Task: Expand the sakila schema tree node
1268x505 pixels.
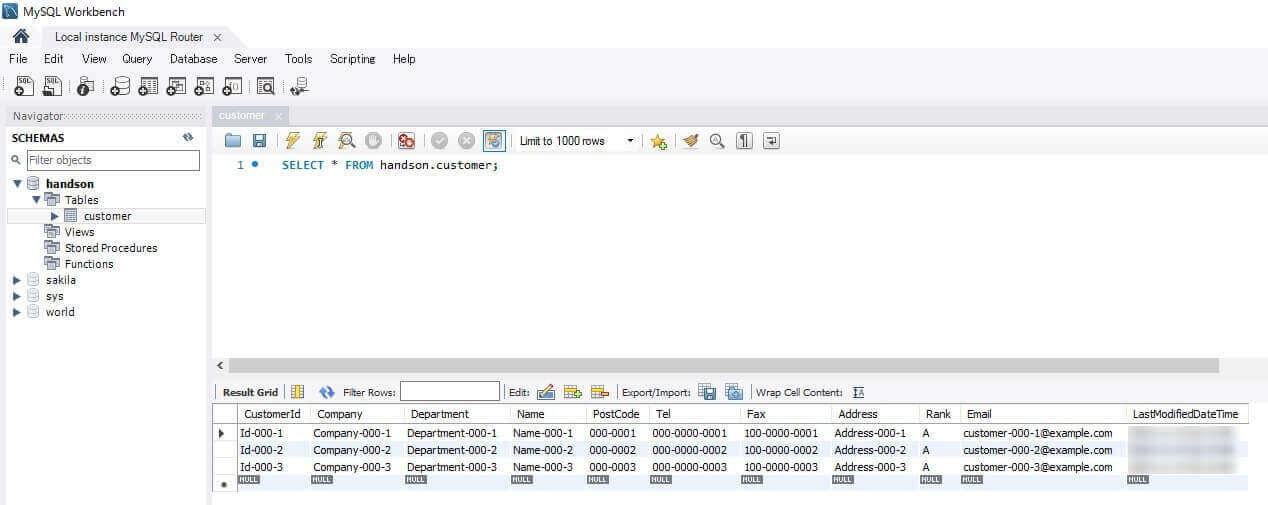Action: click(17, 280)
